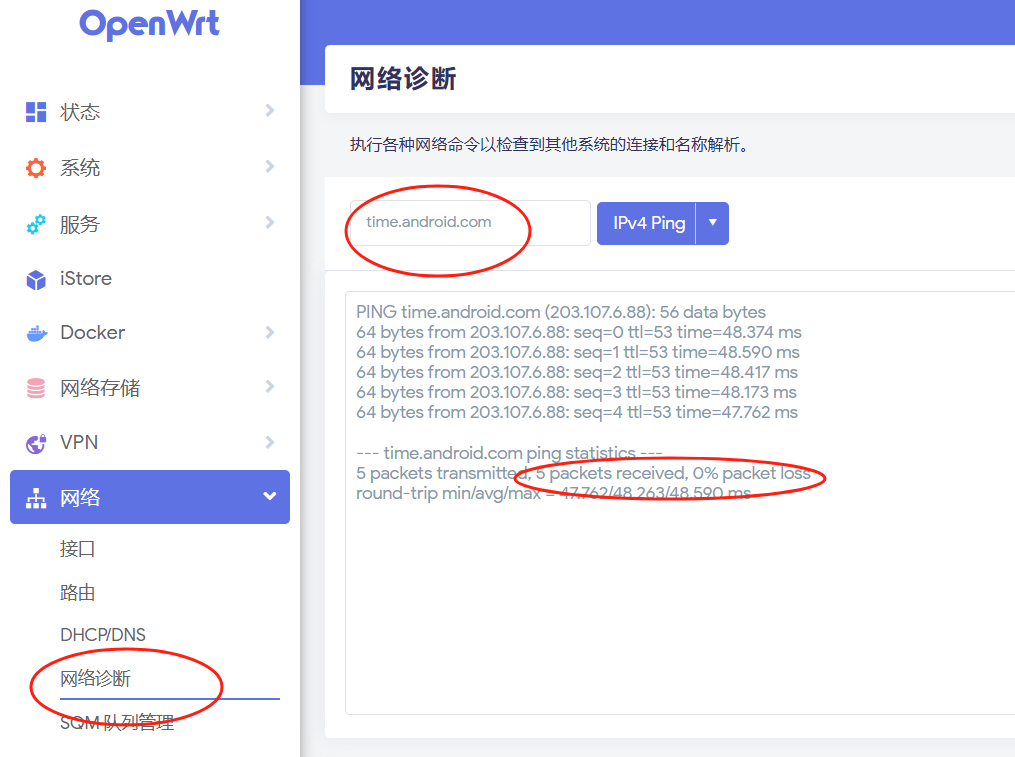1015x757 pixels.
Task: Expand the 网络存储 menu chevron
Action: [x=270, y=387]
